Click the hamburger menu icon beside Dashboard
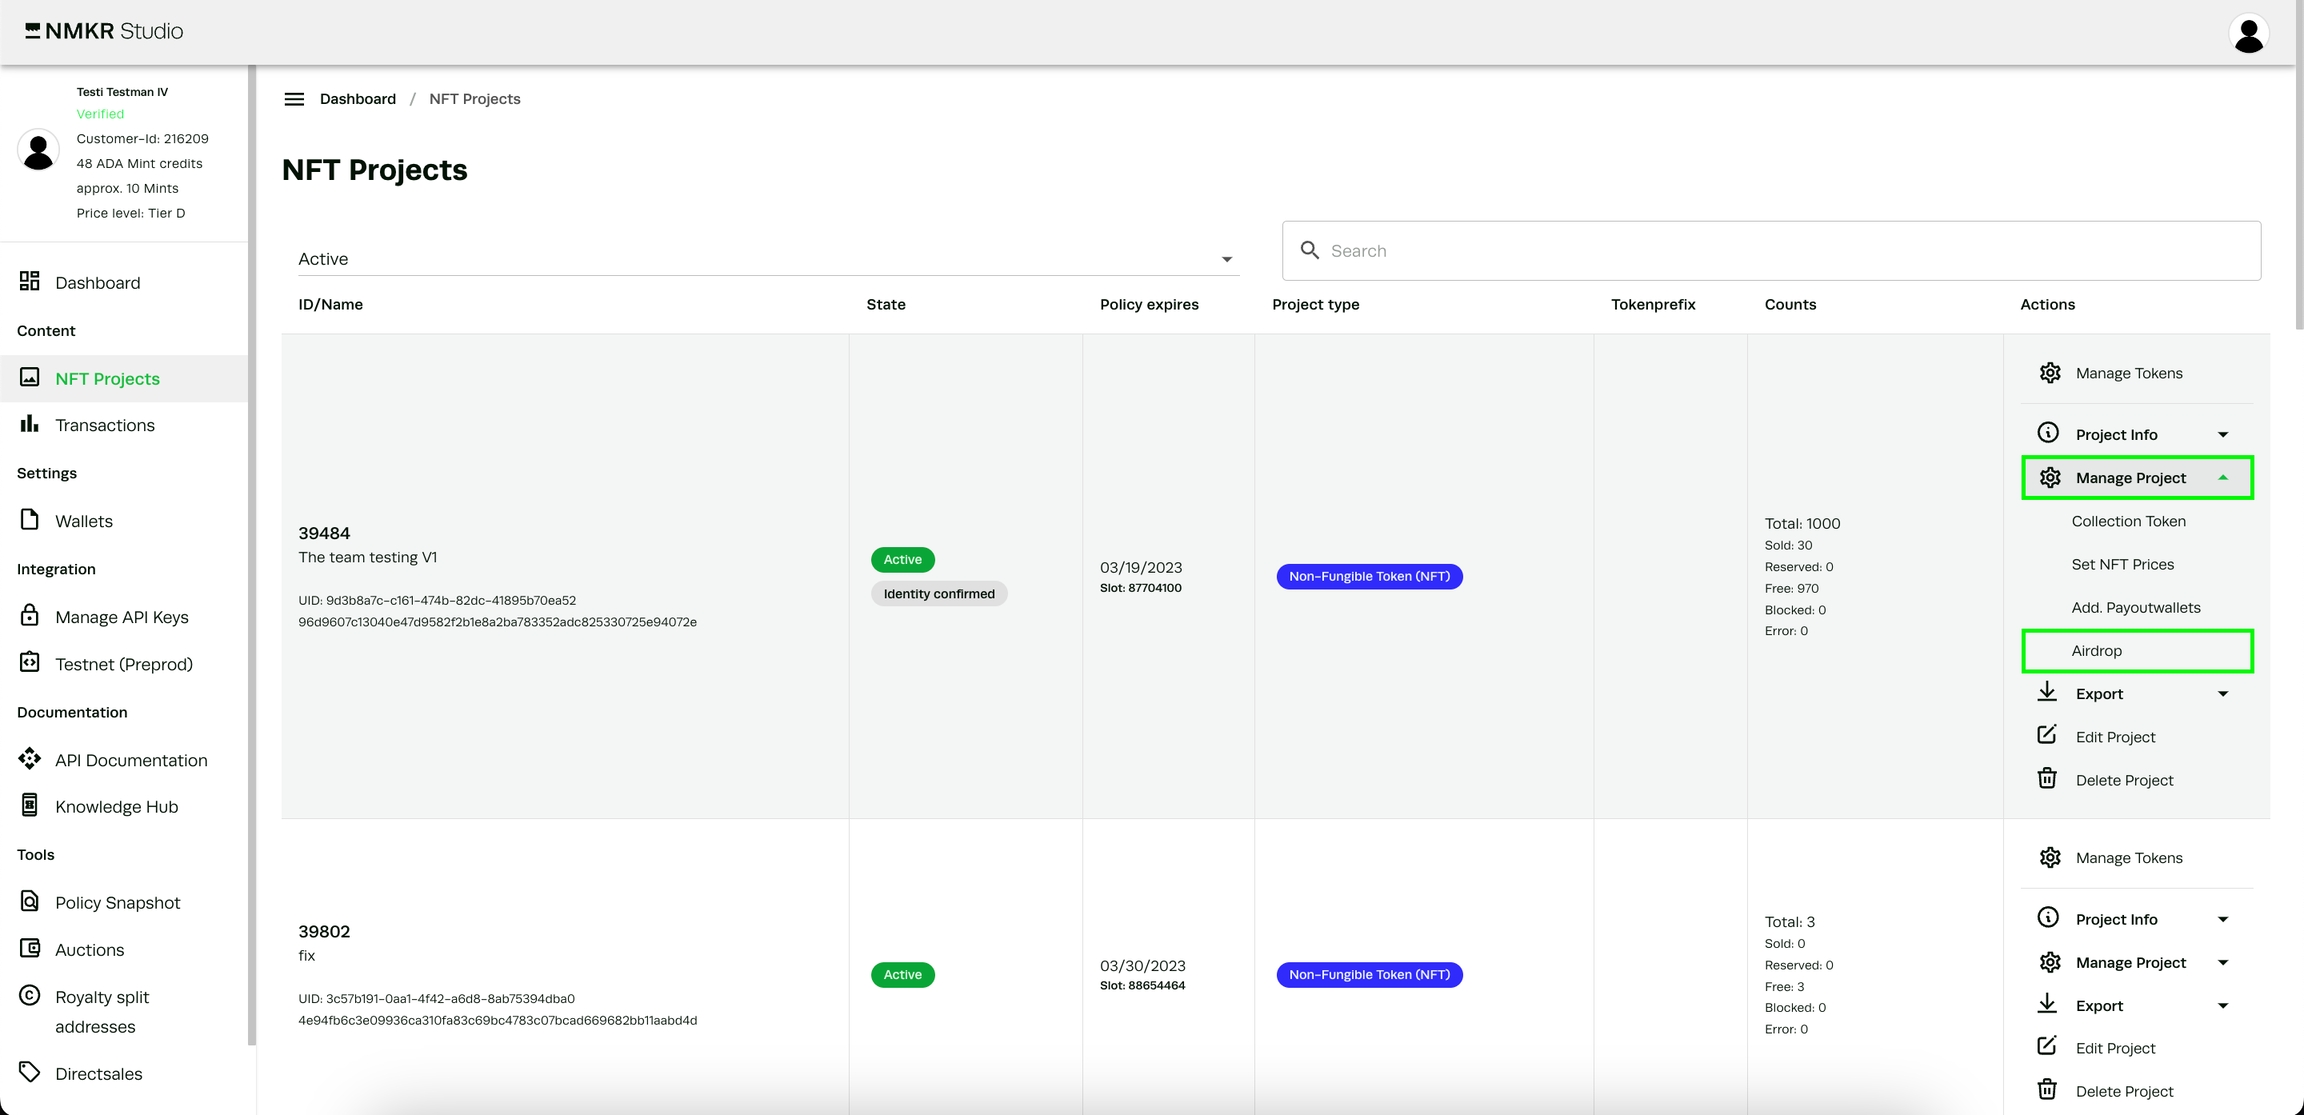2304x1115 pixels. pyautogui.click(x=294, y=99)
